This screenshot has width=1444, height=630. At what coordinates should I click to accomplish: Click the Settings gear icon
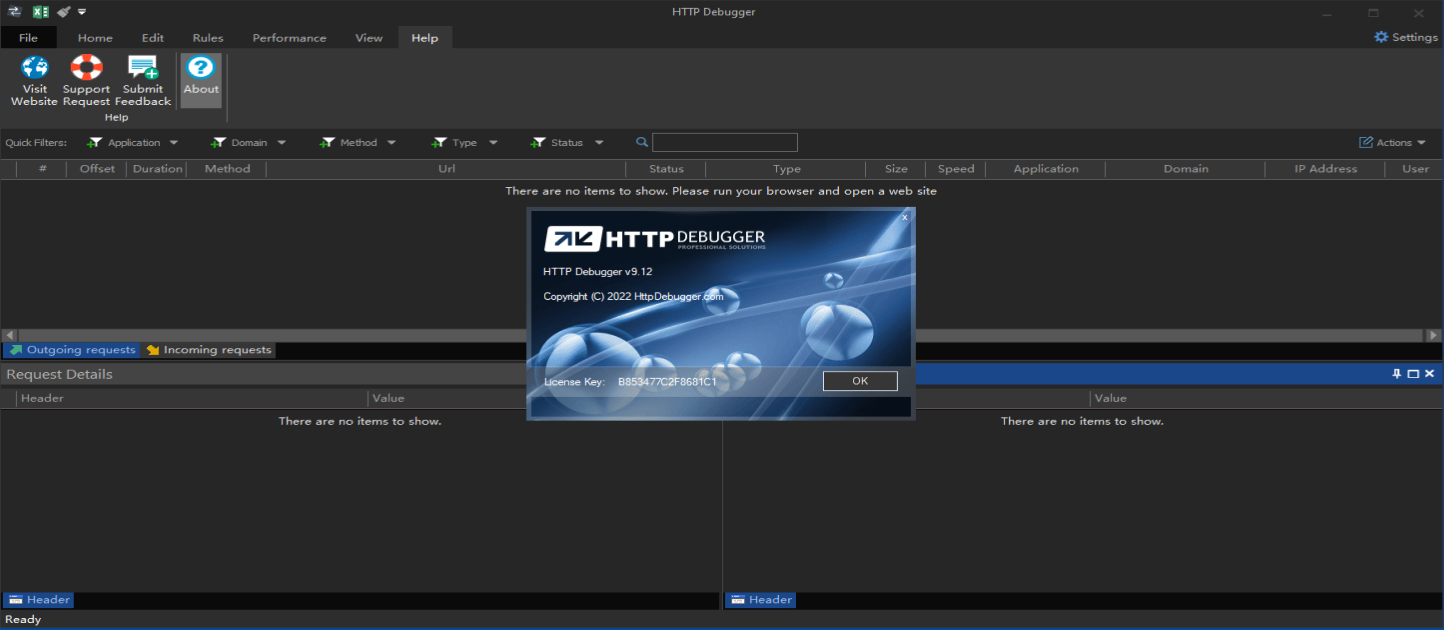pyautogui.click(x=1381, y=37)
